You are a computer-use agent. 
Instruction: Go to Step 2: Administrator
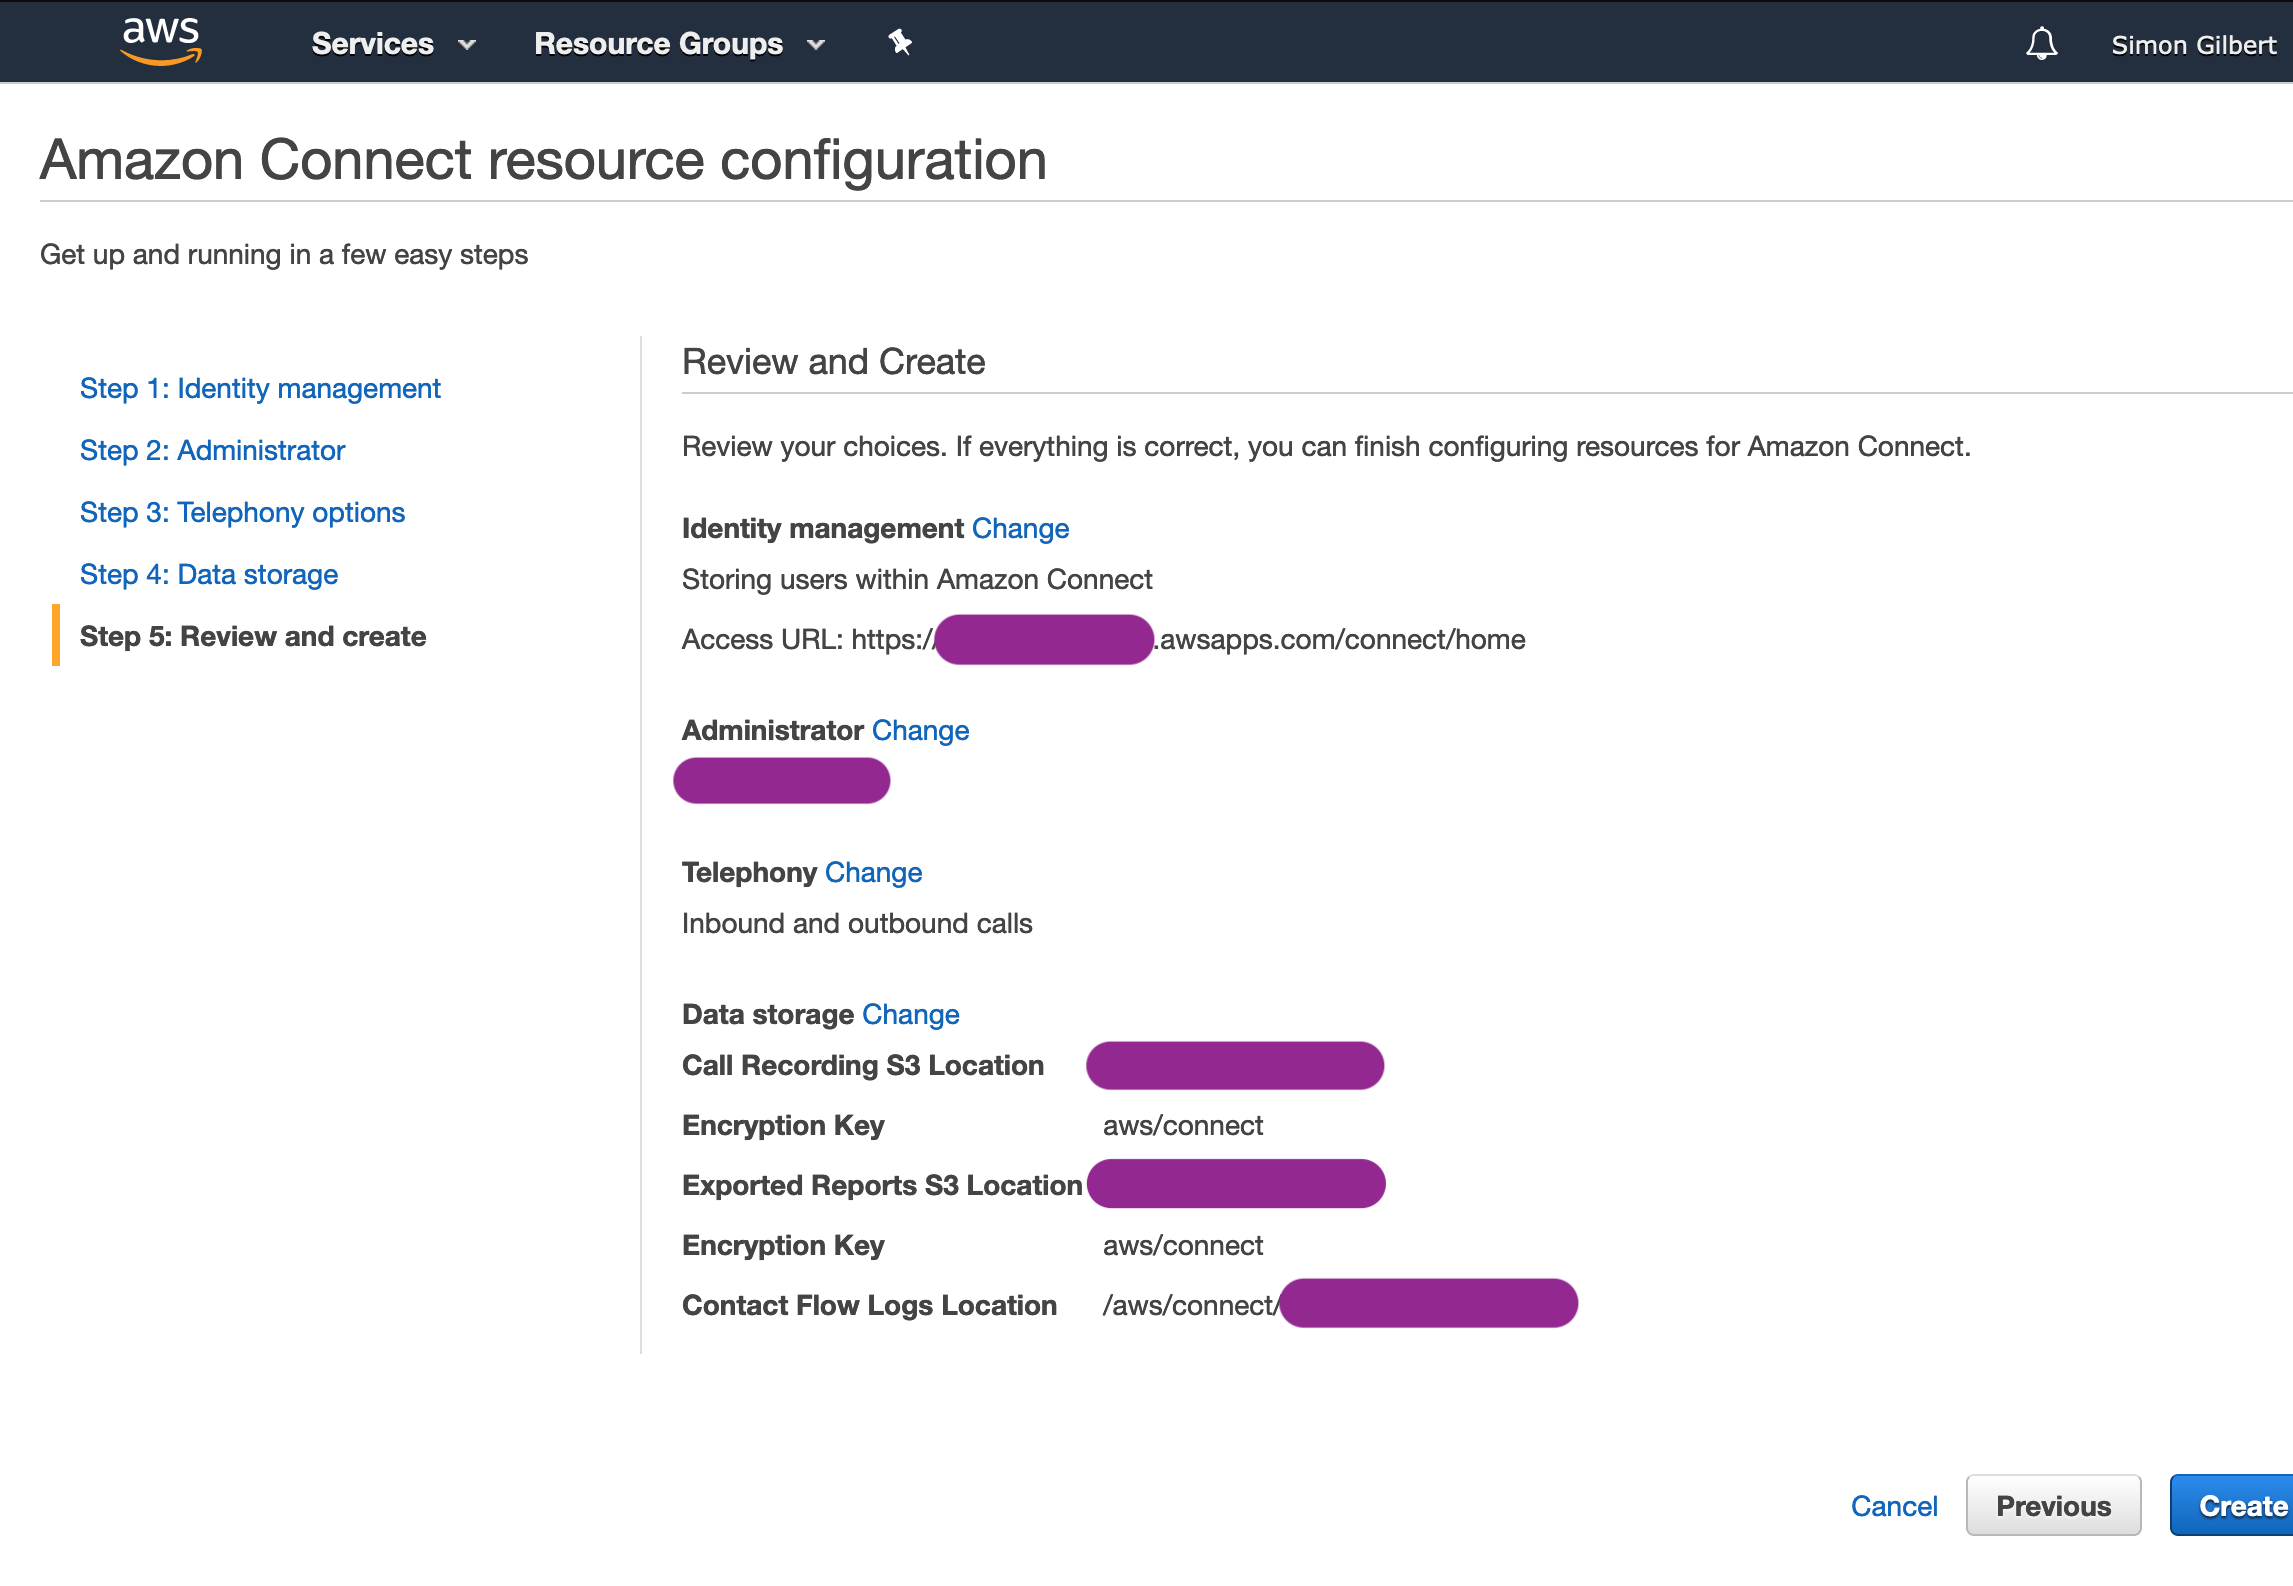pyautogui.click(x=212, y=450)
